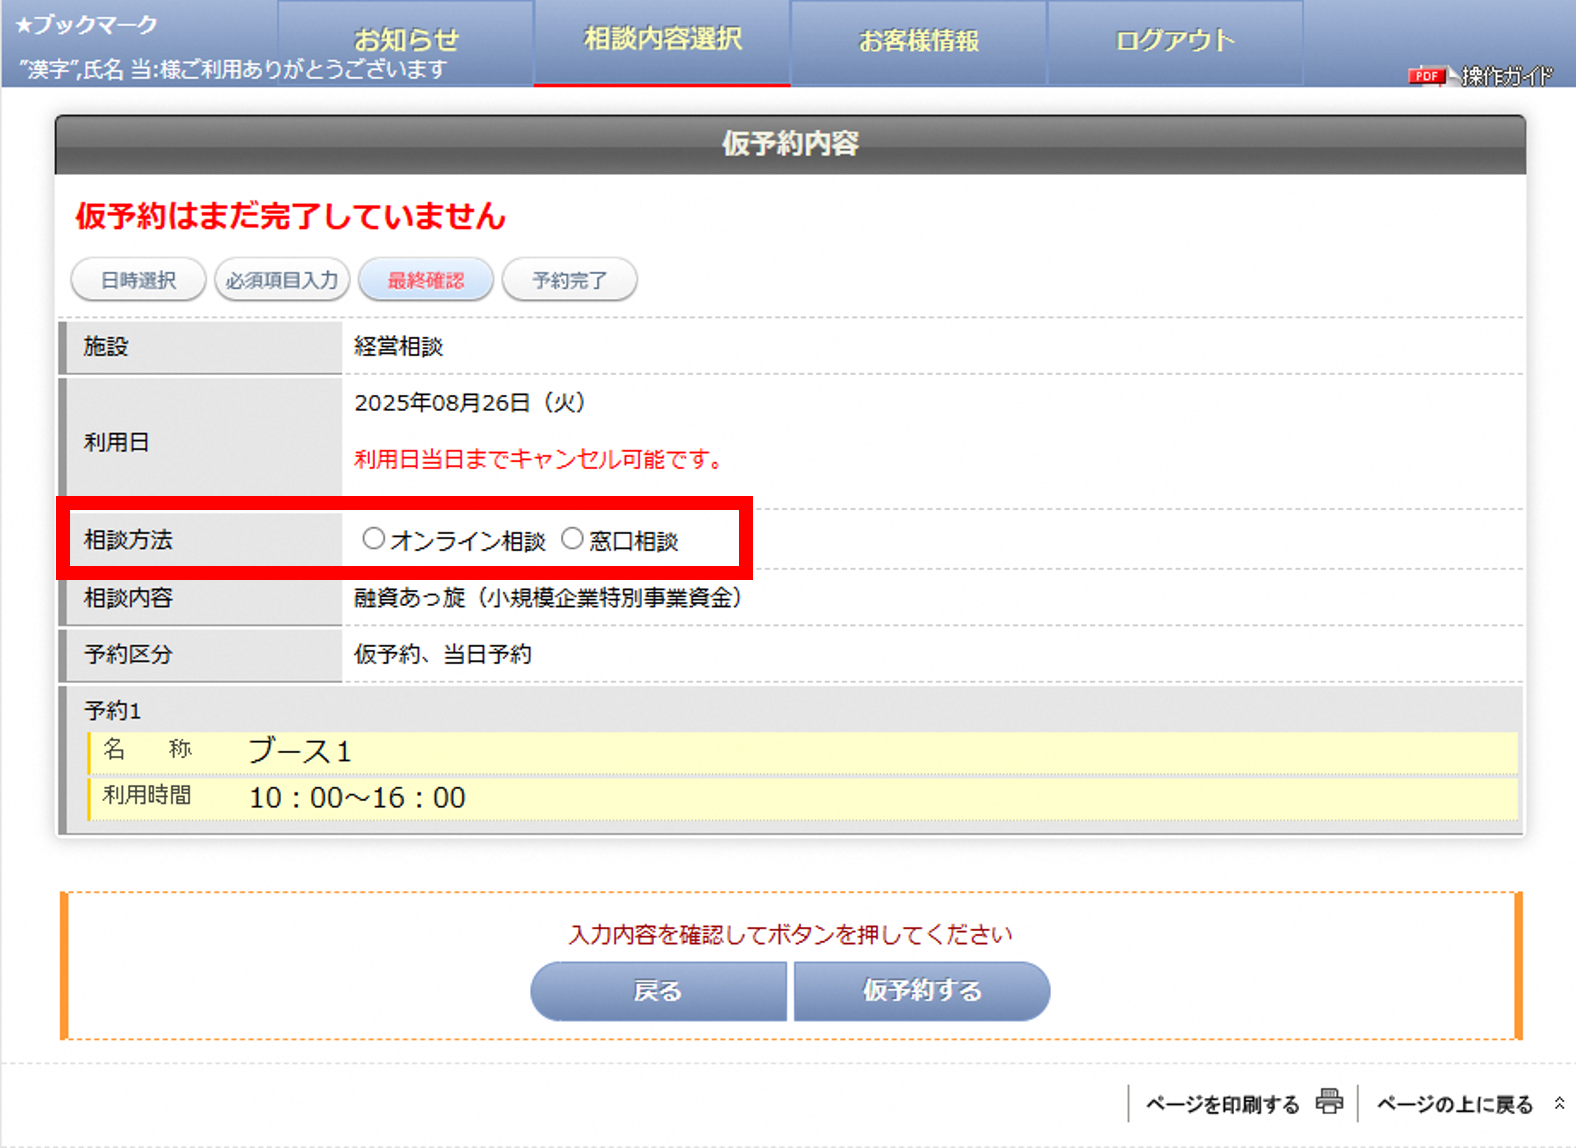Click the 予約完了 step button
1576x1148 pixels.
click(569, 280)
